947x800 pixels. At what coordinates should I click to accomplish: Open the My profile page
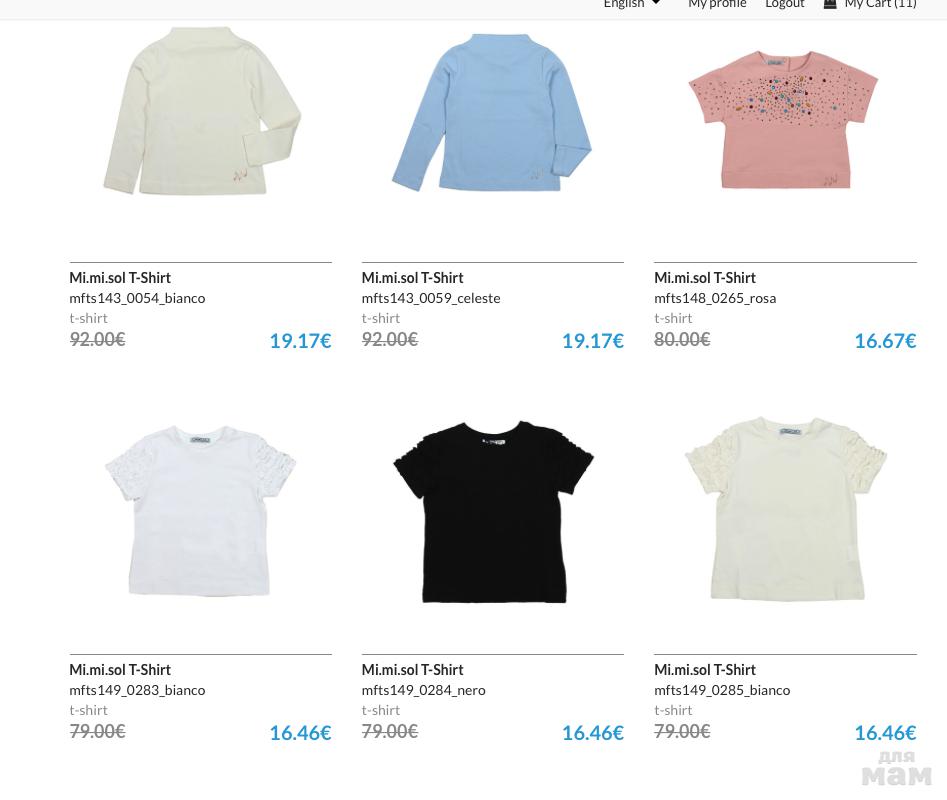pos(717,4)
